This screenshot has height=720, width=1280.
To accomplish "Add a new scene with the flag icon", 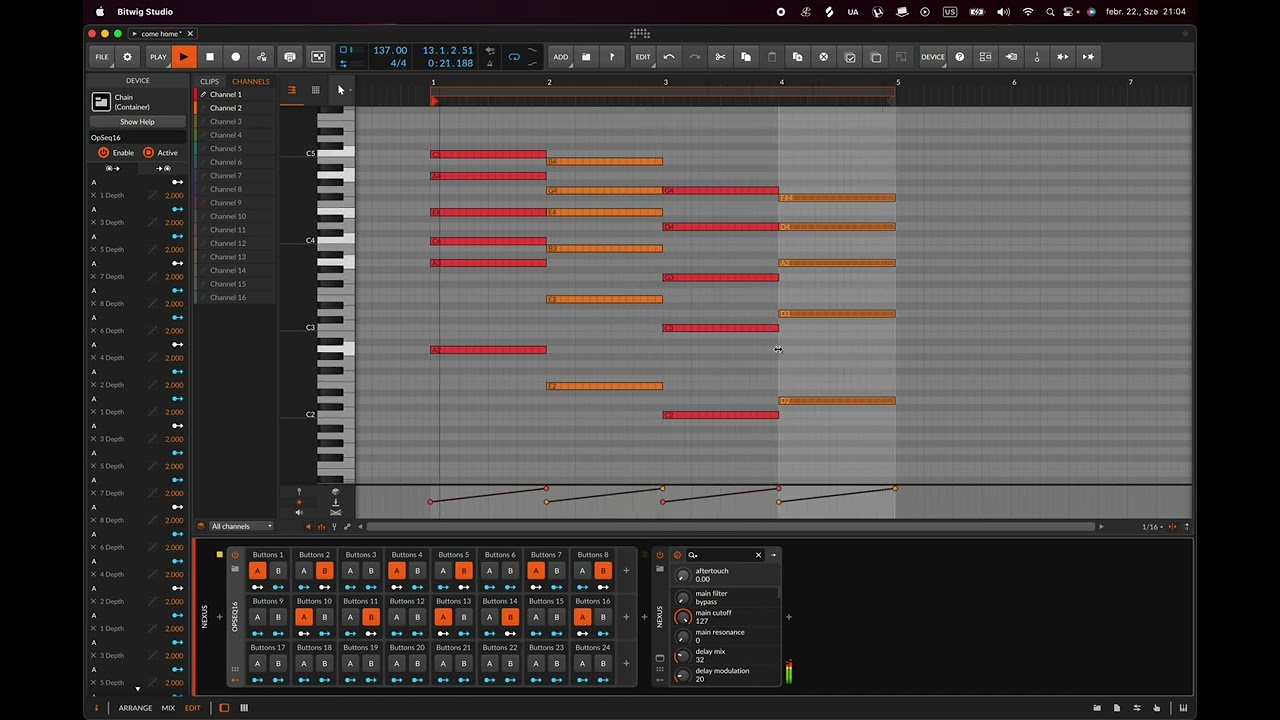I will [x=612, y=57].
